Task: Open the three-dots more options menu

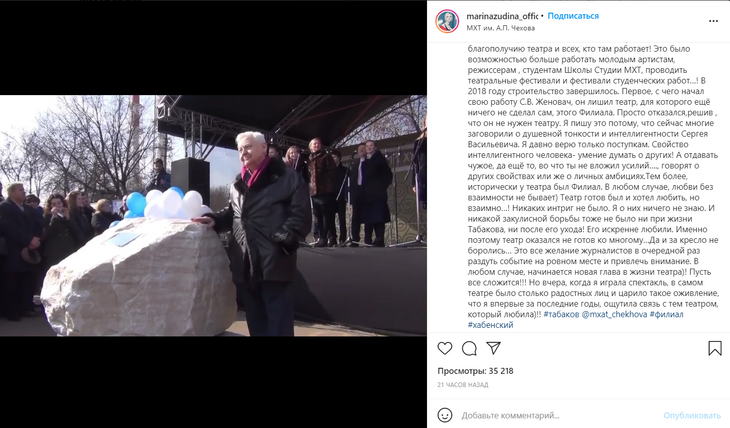Action: [x=713, y=21]
